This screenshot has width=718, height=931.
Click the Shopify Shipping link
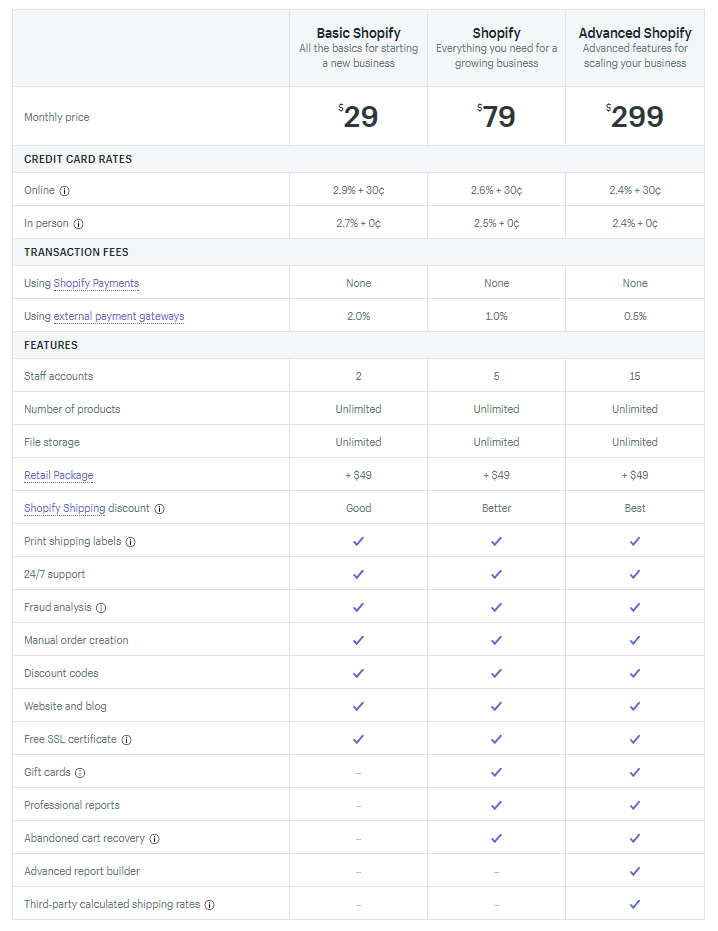click(x=65, y=508)
